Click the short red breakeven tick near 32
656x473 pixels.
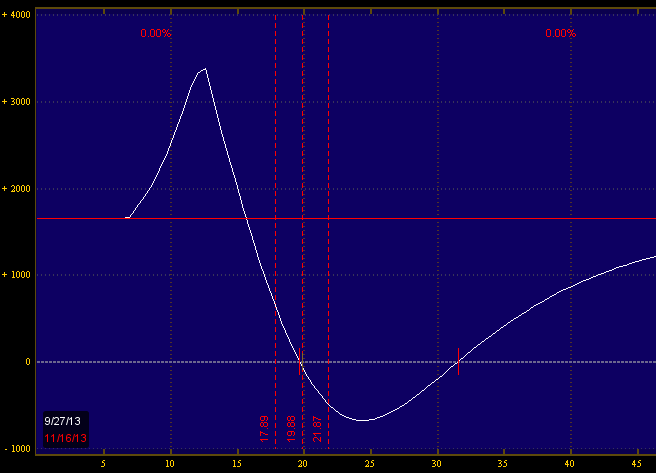tap(458, 361)
